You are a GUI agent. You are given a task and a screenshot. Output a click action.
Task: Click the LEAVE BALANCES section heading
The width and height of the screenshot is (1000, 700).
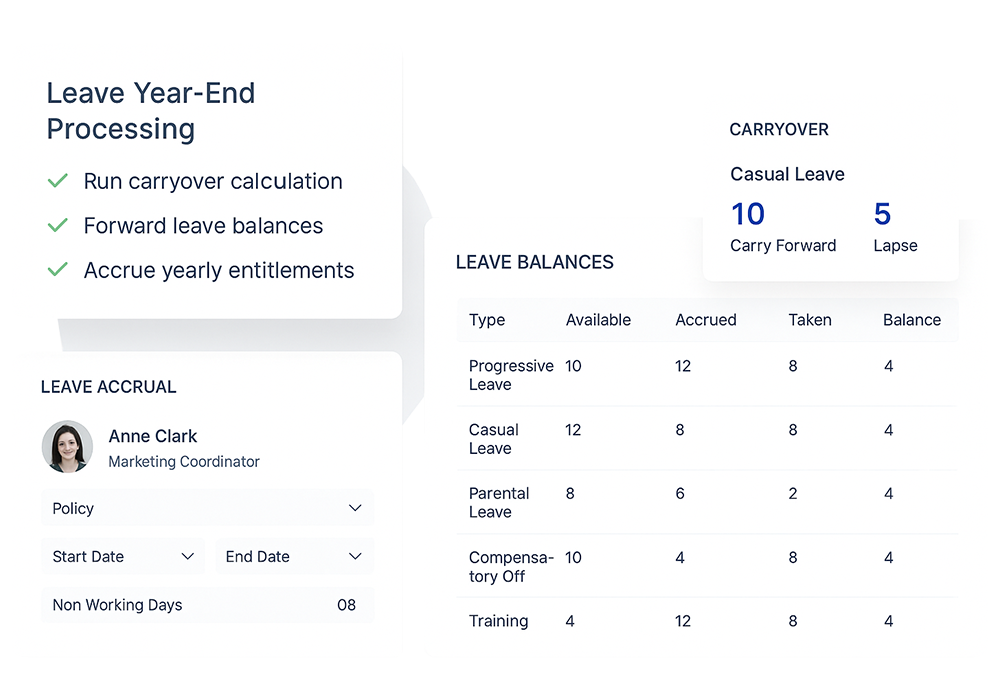pyautogui.click(x=535, y=262)
